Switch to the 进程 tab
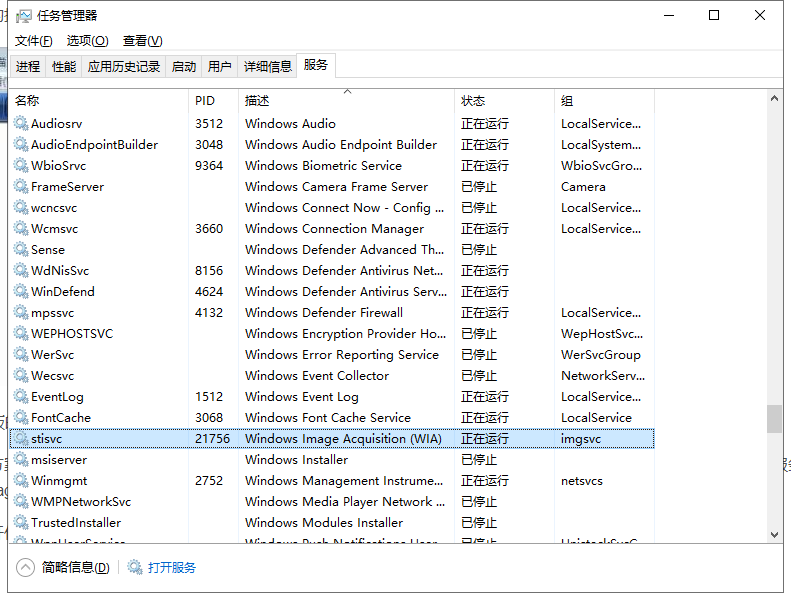This screenshot has height=600, width=791. [x=28, y=66]
